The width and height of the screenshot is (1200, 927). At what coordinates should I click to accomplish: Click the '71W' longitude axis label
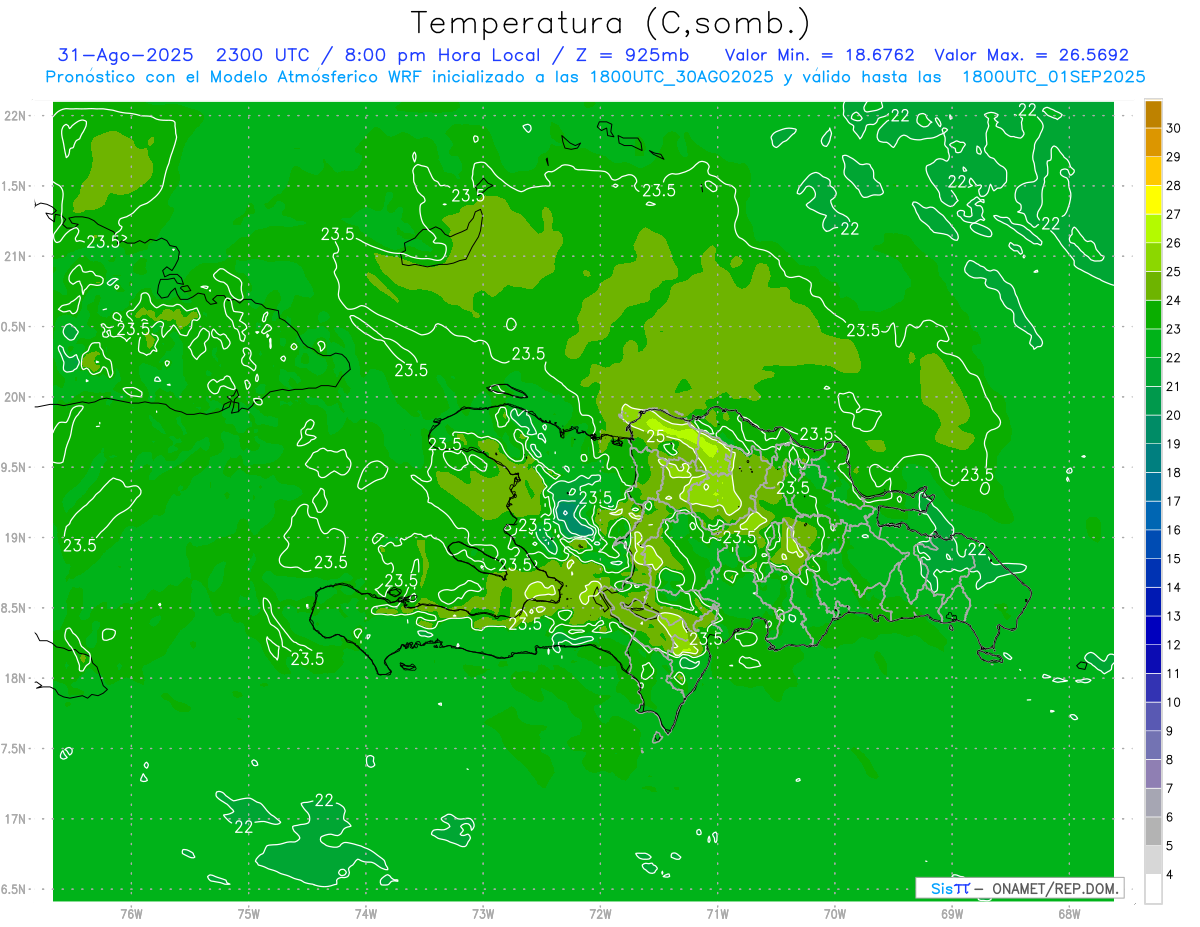tap(717, 913)
